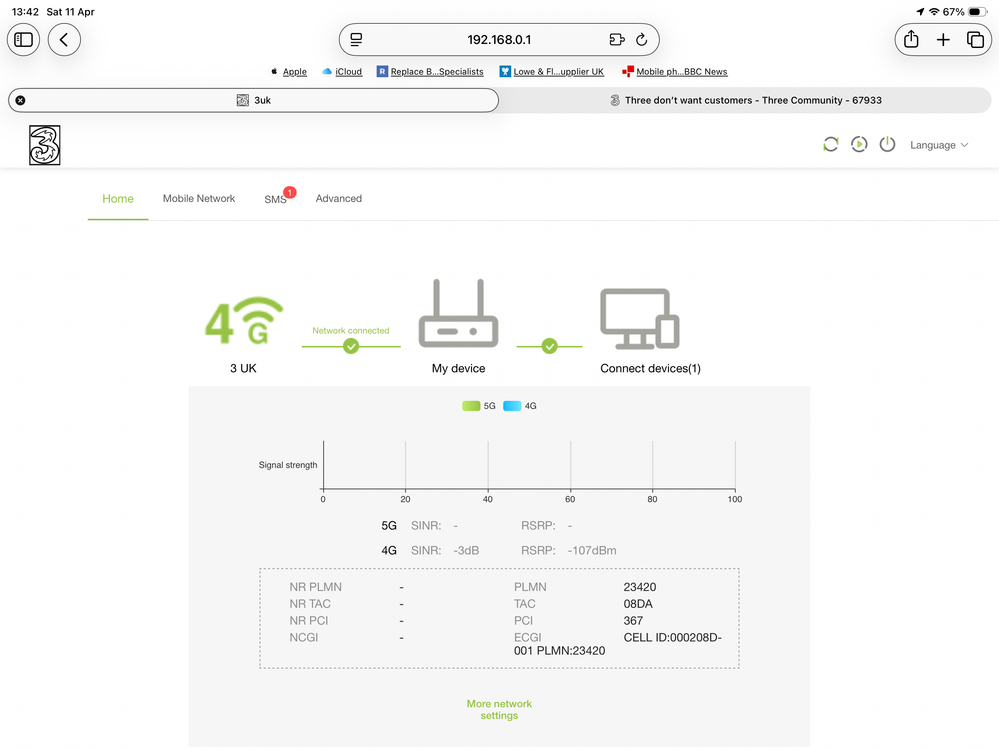Open the SMS tab
Screen dimensions: 999x749
(x=275, y=199)
